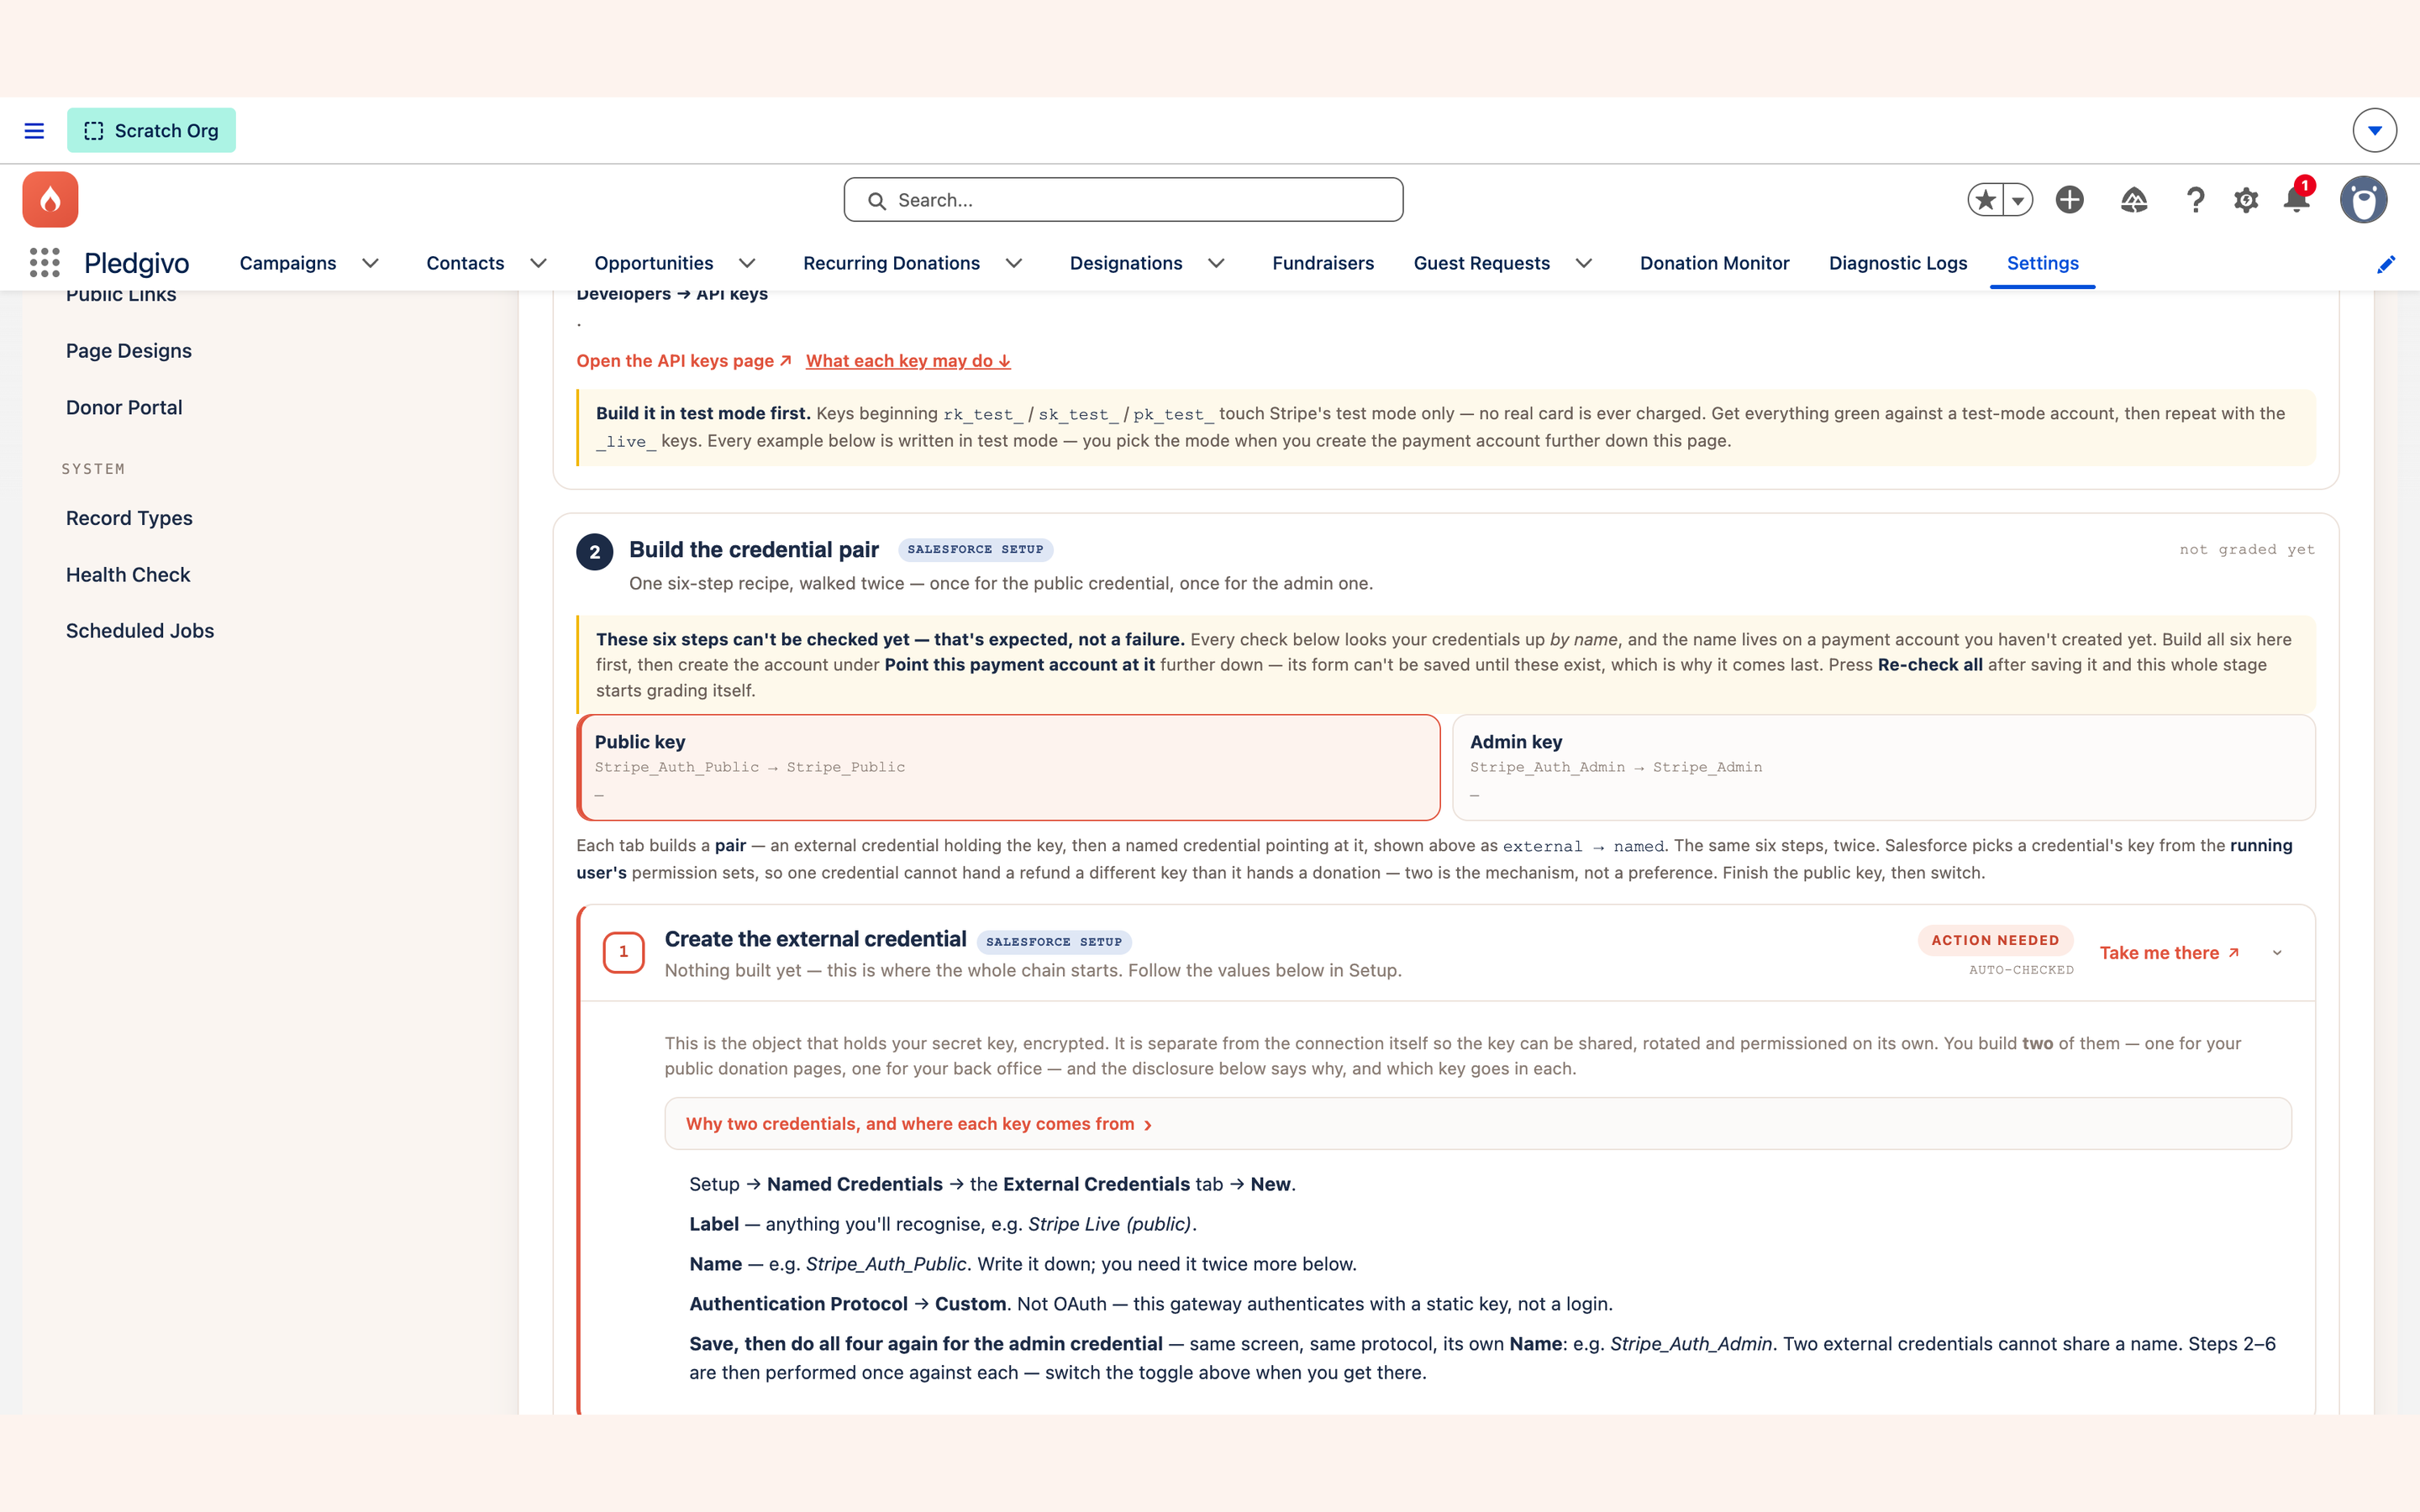The image size is (2420, 1512).
Task: Click the ACTION NEEDED status badge
Action: pos(1995,940)
